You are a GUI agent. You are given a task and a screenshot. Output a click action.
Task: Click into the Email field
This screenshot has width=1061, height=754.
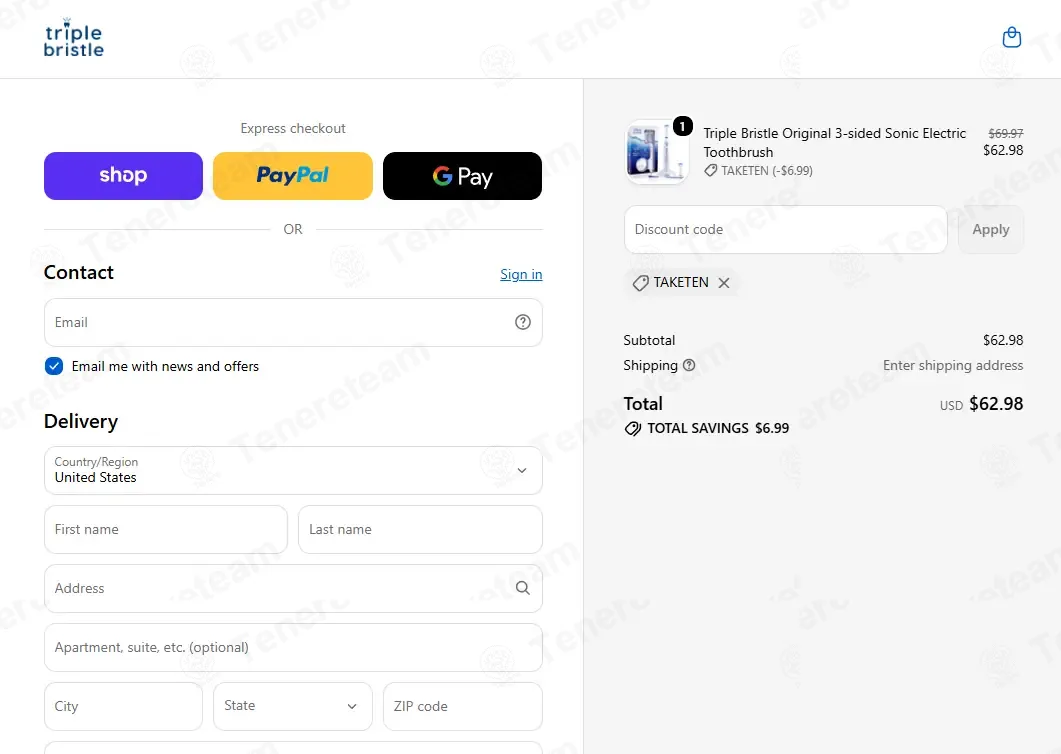(x=293, y=322)
